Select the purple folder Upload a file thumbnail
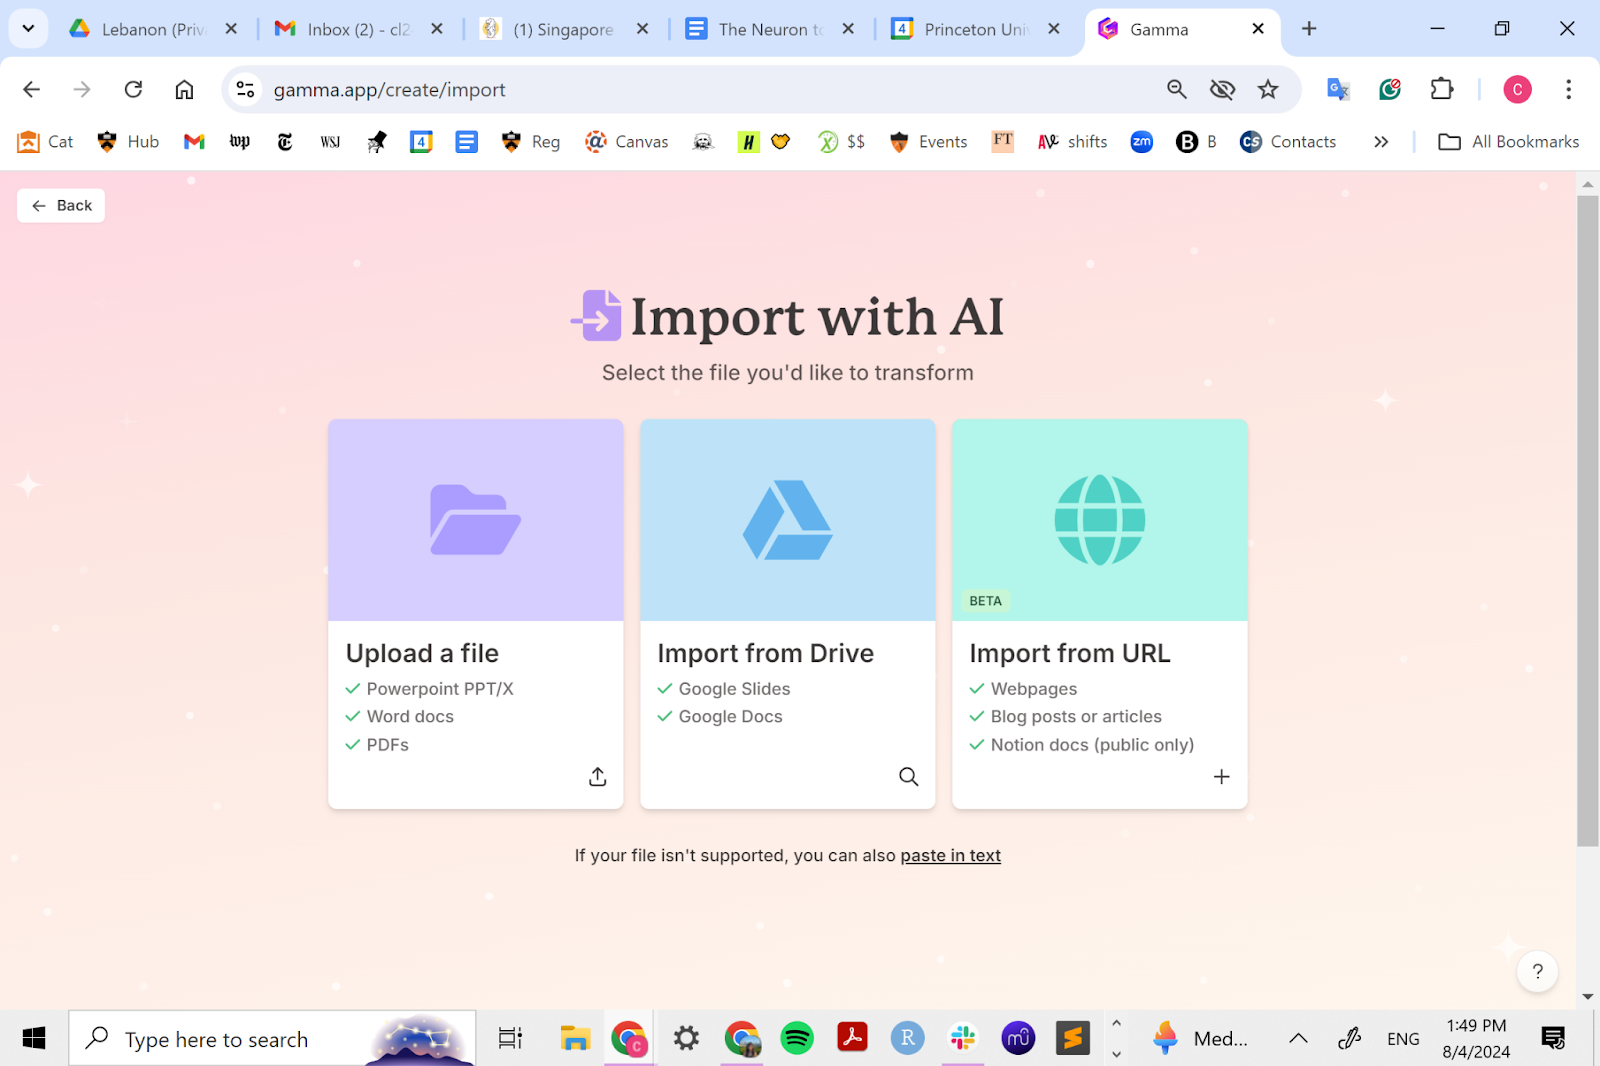The image size is (1600, 1066). (476, 520)
